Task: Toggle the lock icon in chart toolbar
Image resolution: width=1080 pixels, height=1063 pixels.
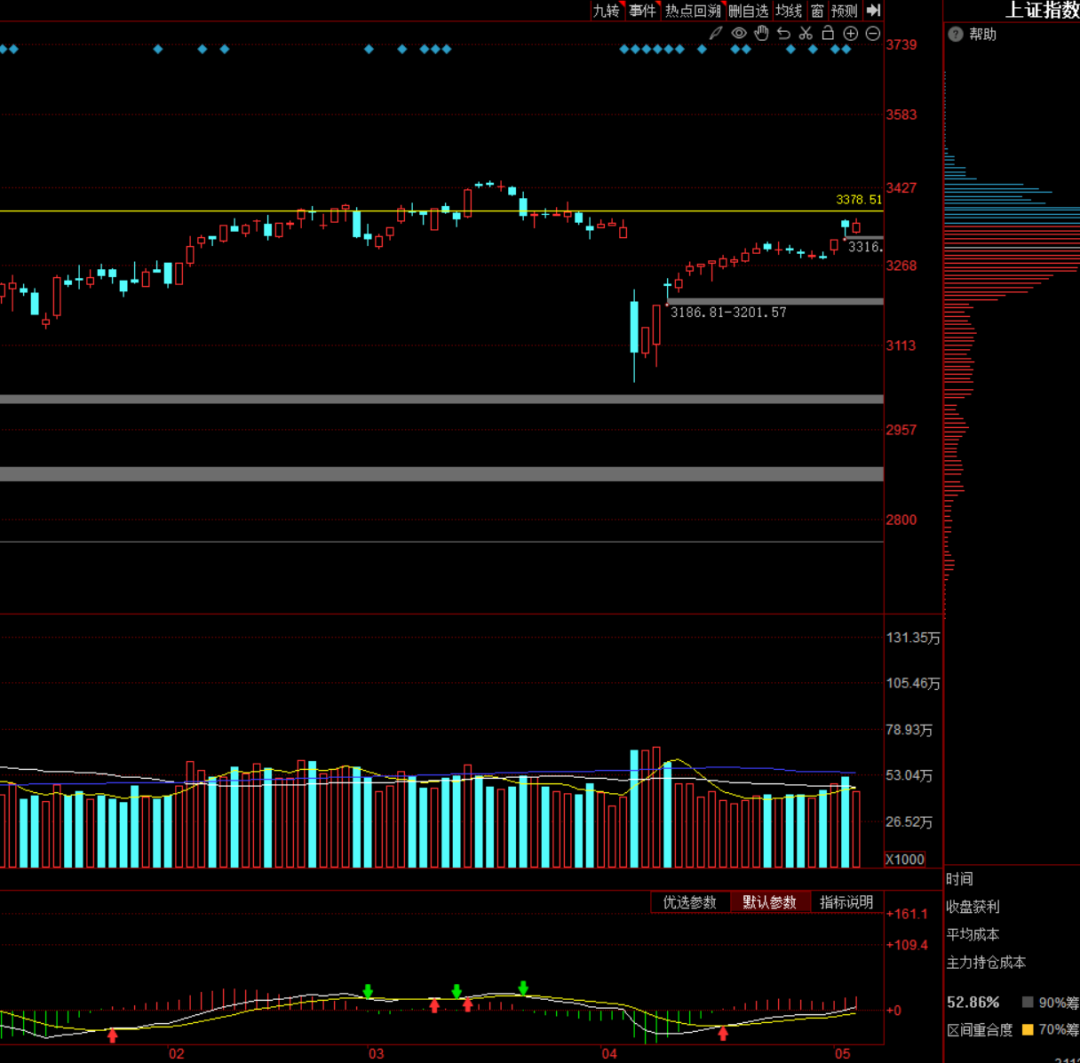Action: [x=828, y=34]
